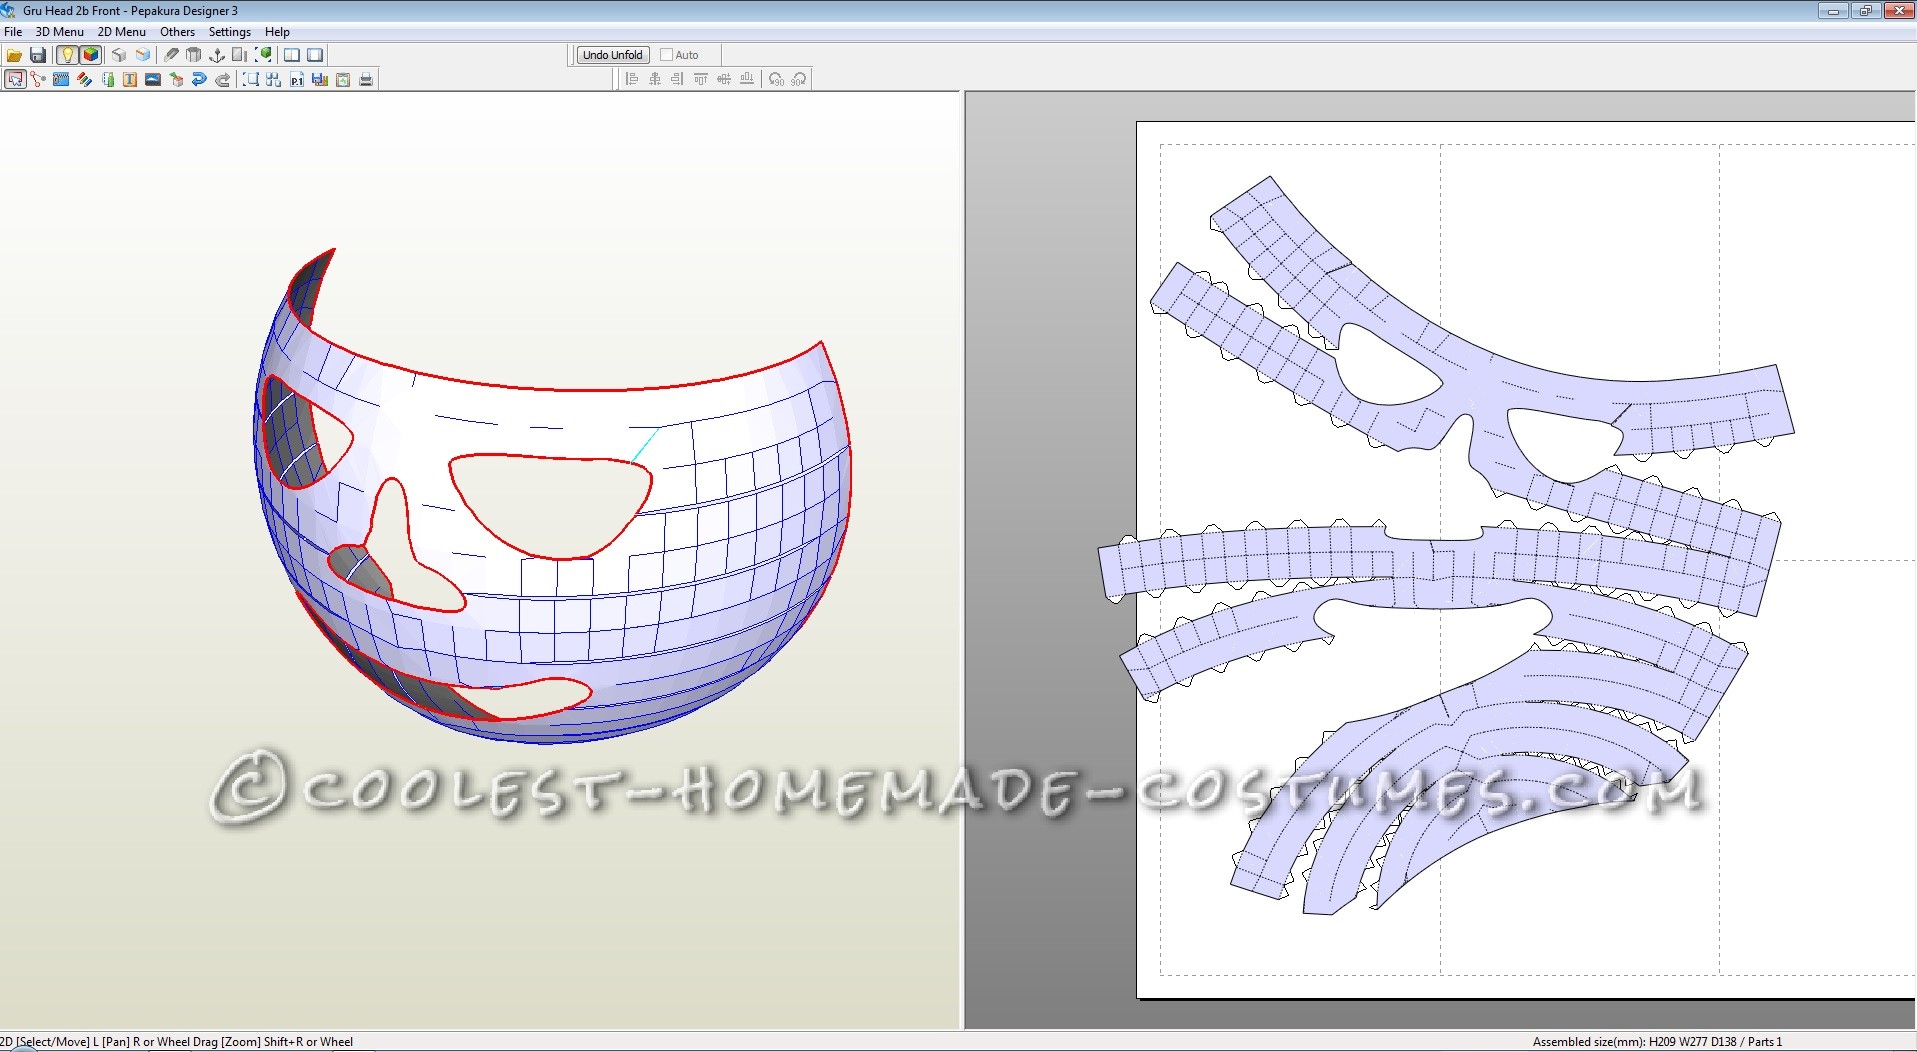
Task: Click the fit selection frame icon
Action: pos(251,79)
